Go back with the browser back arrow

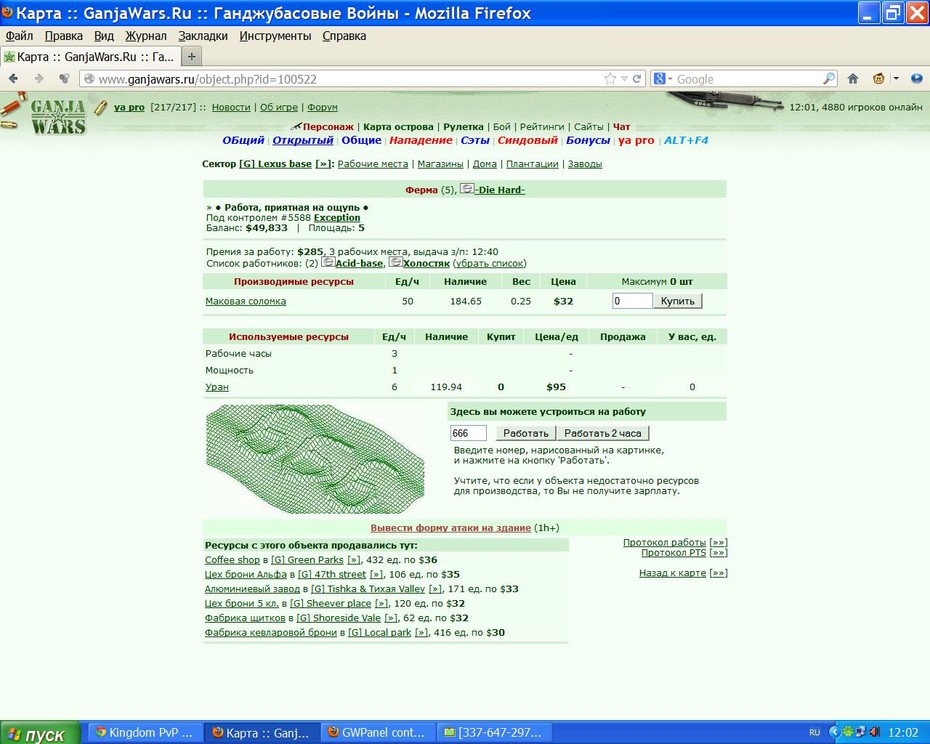click(x=13, y=79)
